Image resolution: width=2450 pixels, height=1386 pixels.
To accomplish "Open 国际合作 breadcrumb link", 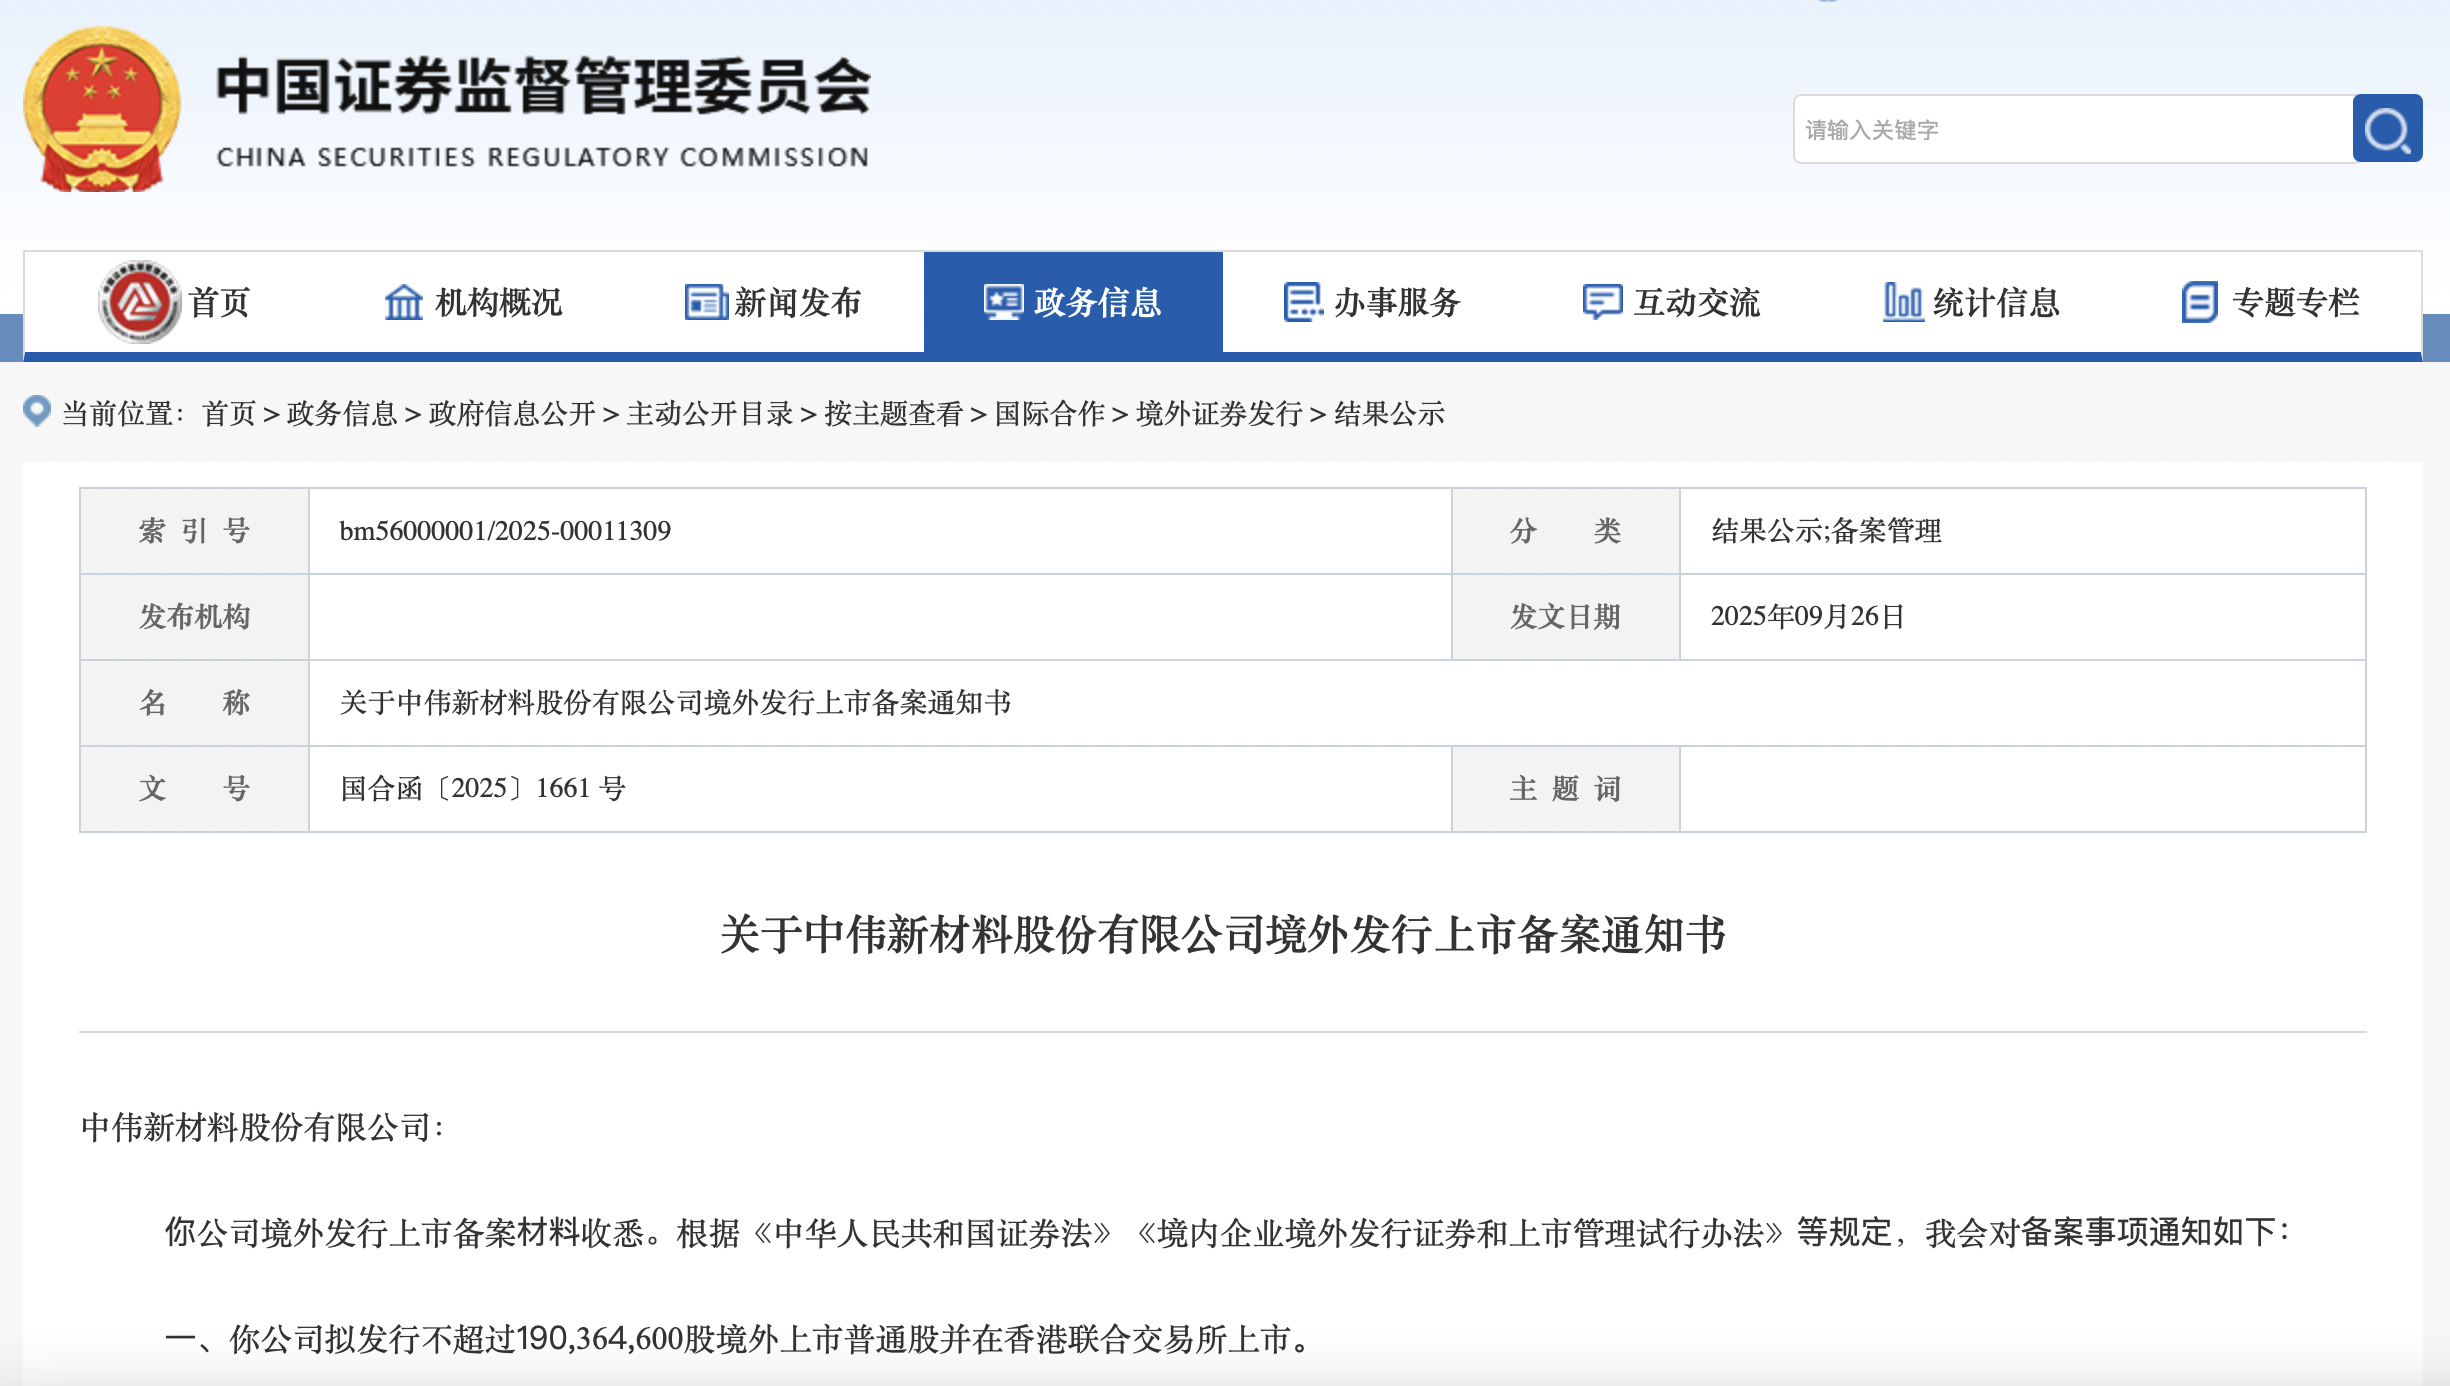I will pyautogui.click(x=1049, y=413).
